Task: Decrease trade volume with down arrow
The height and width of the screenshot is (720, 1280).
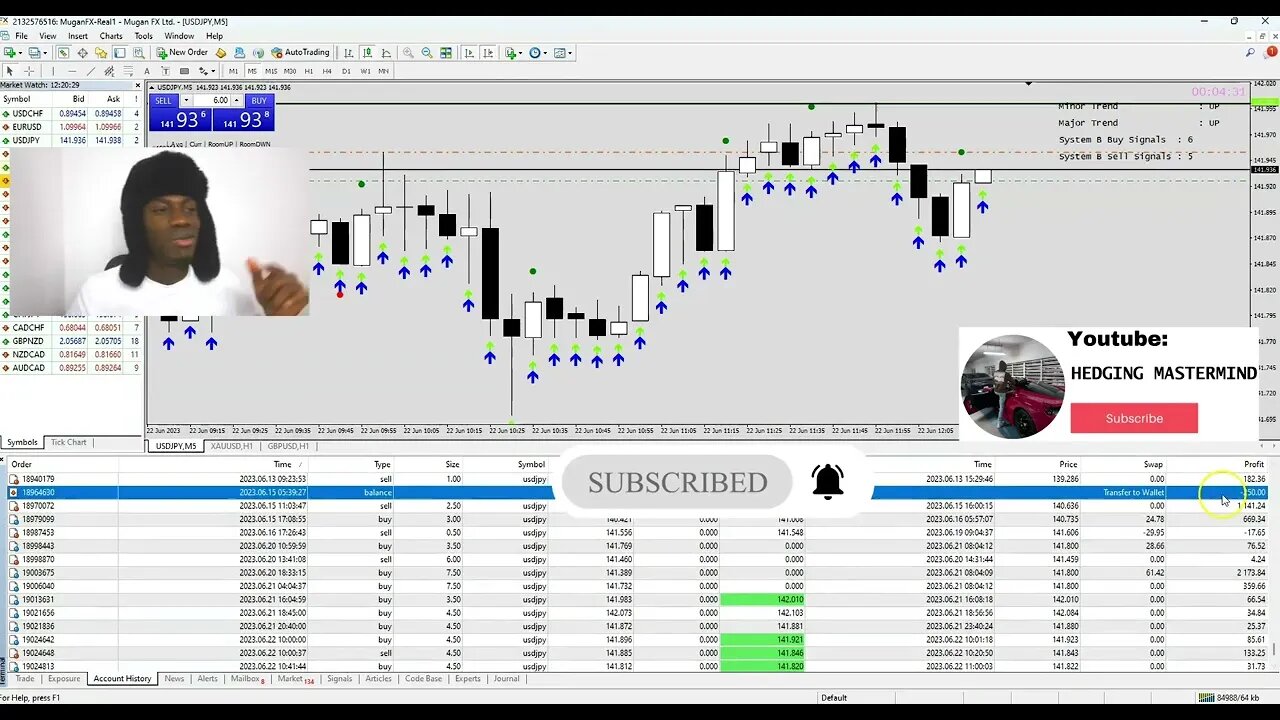Action: pyautogui.click(x=186, y=101)
